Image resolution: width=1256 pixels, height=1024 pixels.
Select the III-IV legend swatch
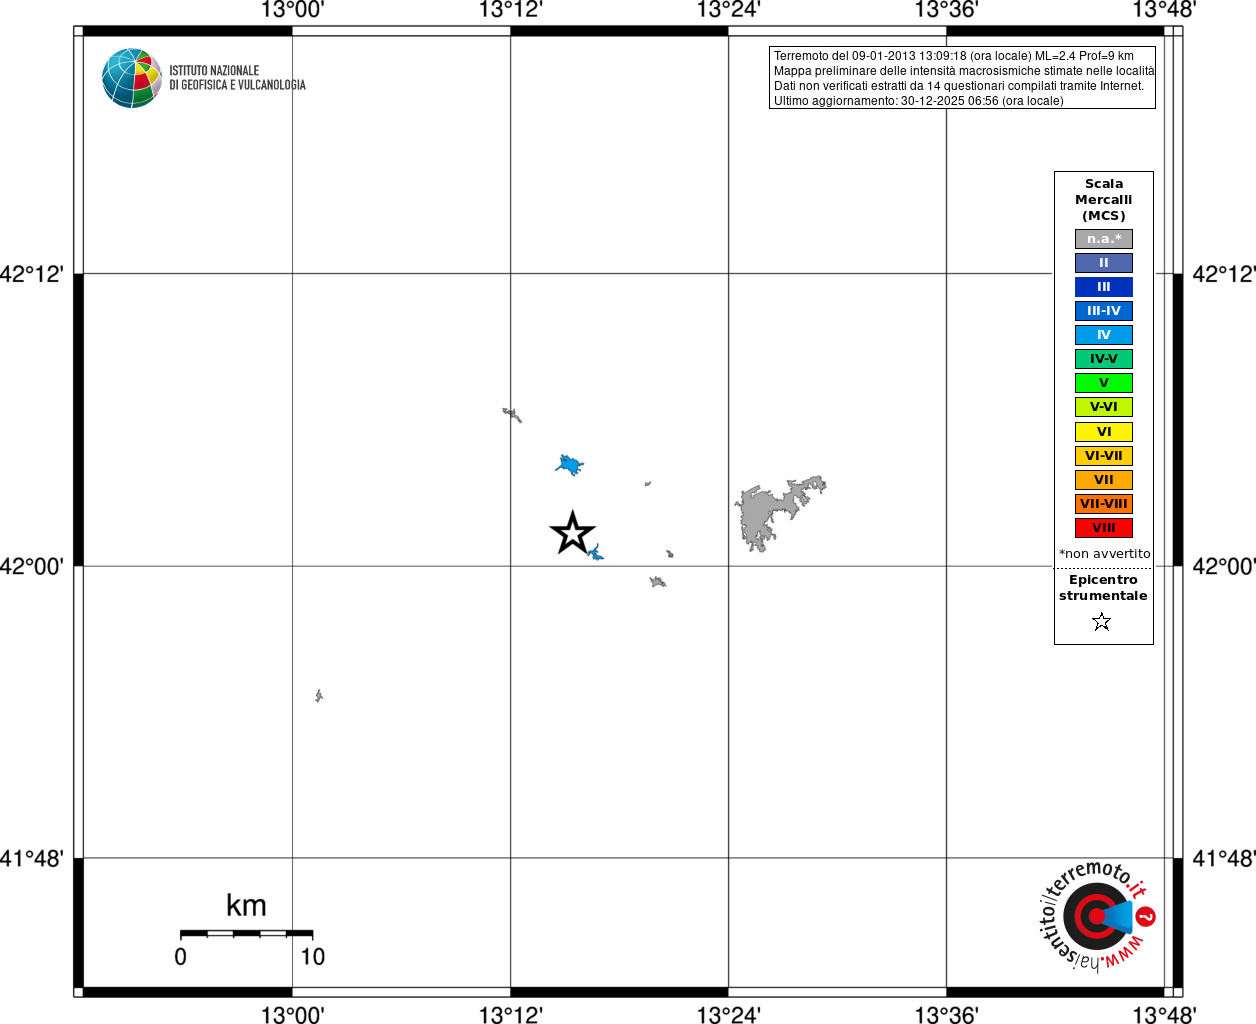point(1104,311)
